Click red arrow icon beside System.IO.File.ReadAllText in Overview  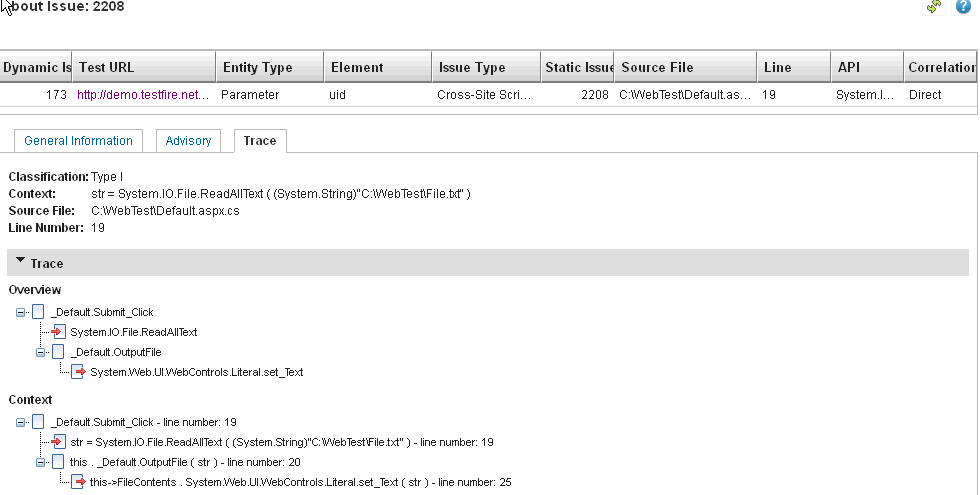coord(58,332)
